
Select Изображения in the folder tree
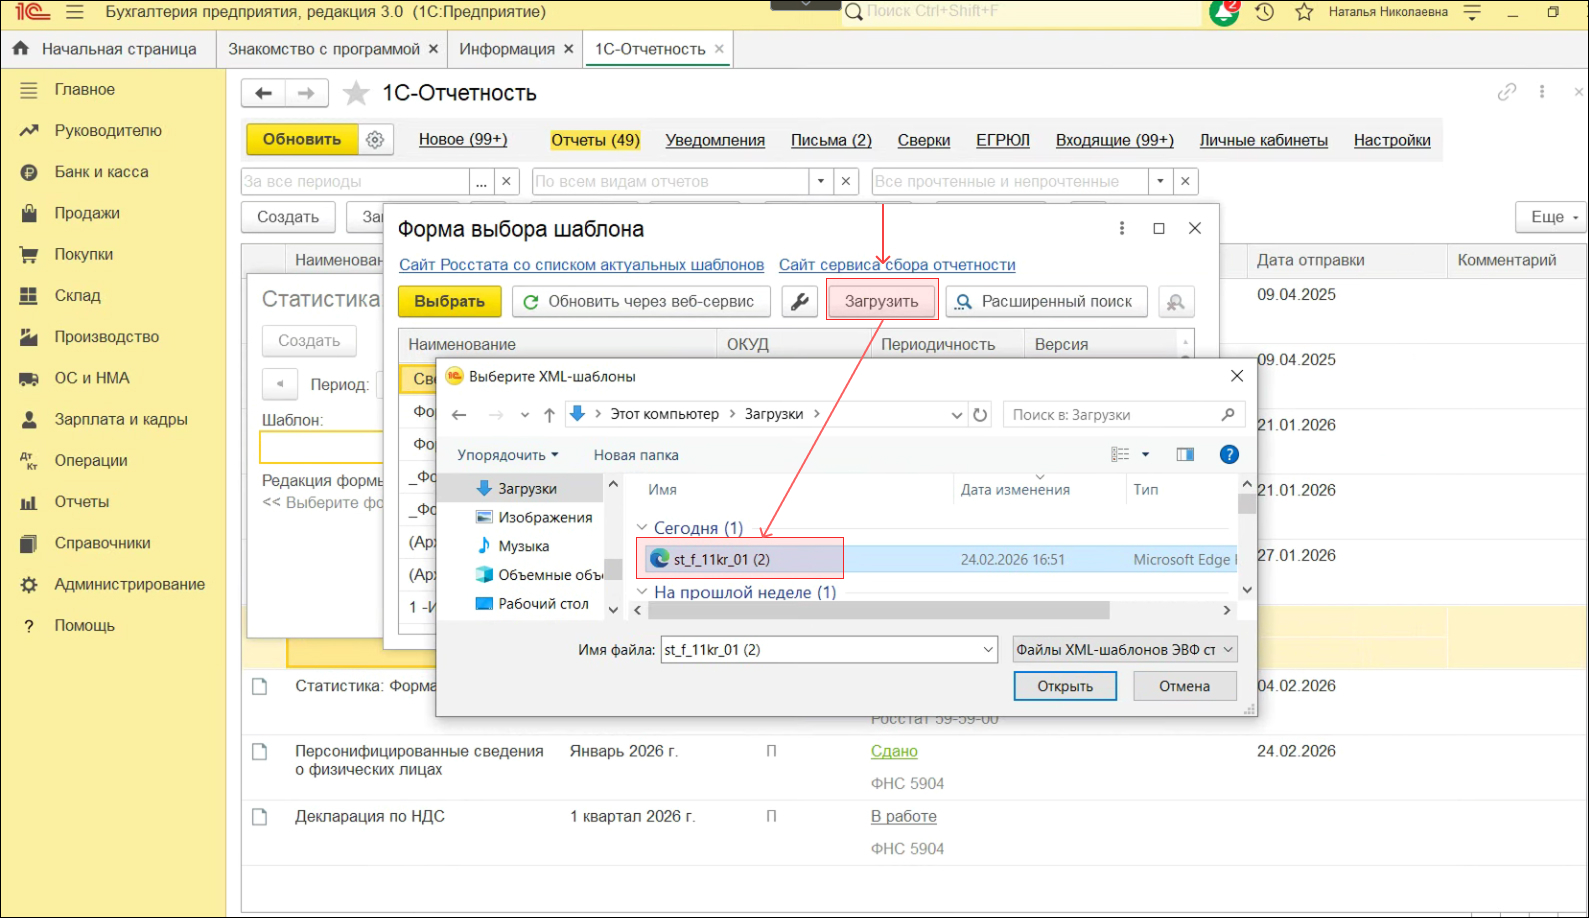[x=534, y=517]
